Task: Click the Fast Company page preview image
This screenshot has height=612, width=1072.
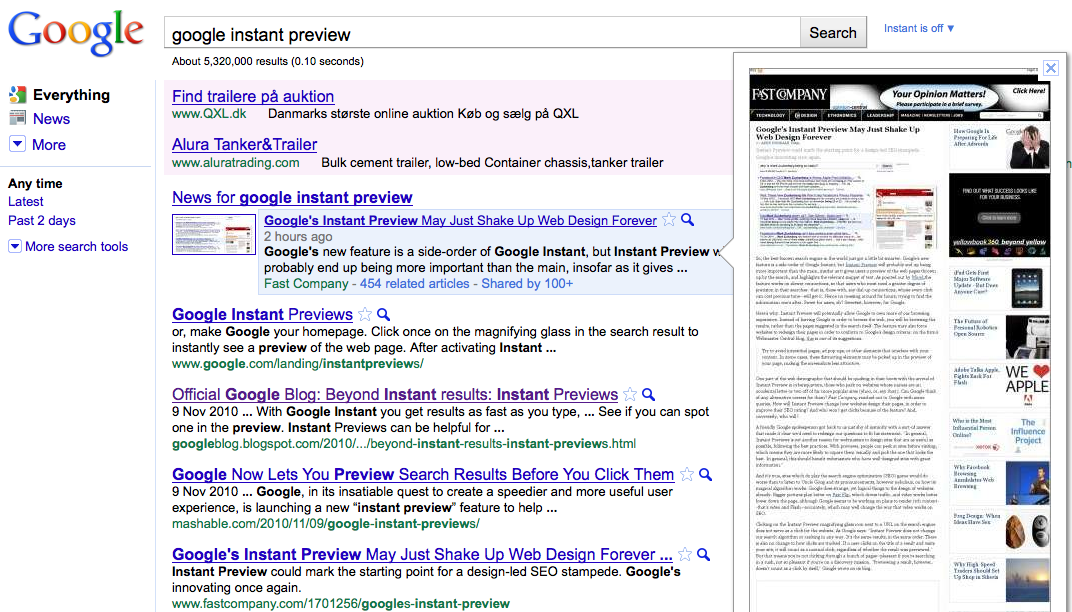Action: pos(900,340)
